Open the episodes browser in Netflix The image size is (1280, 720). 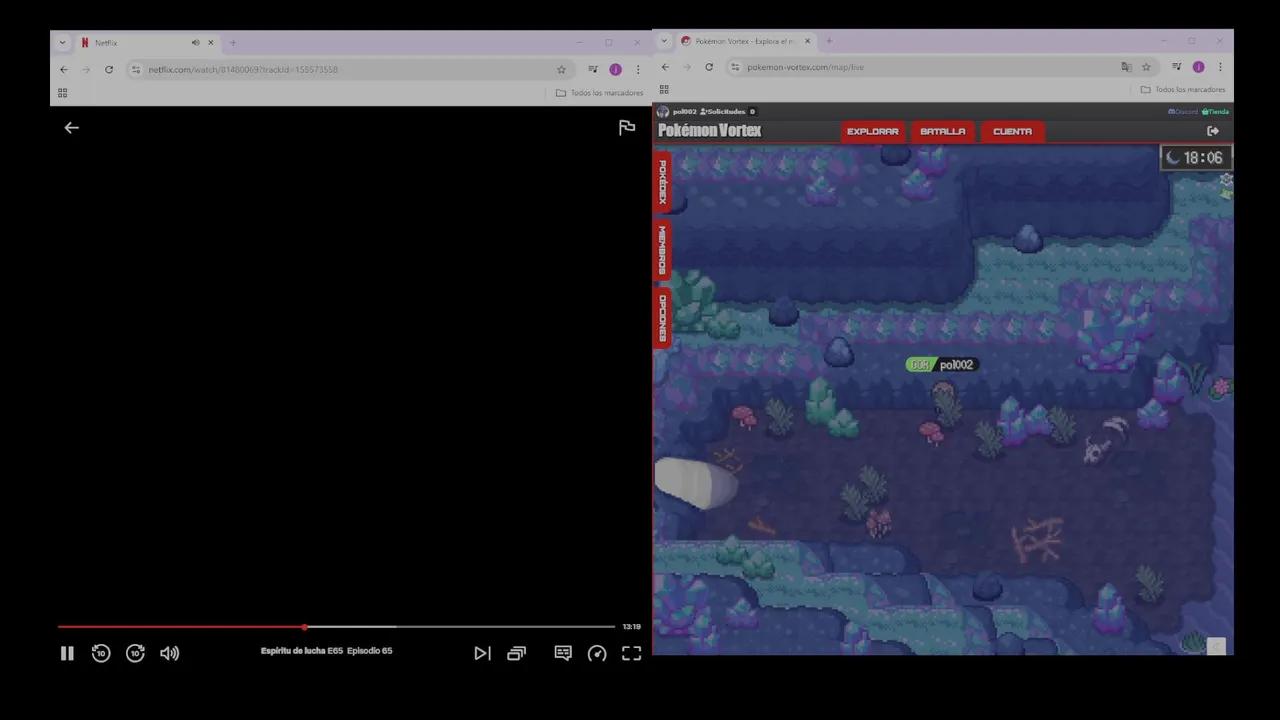(516, 653)
